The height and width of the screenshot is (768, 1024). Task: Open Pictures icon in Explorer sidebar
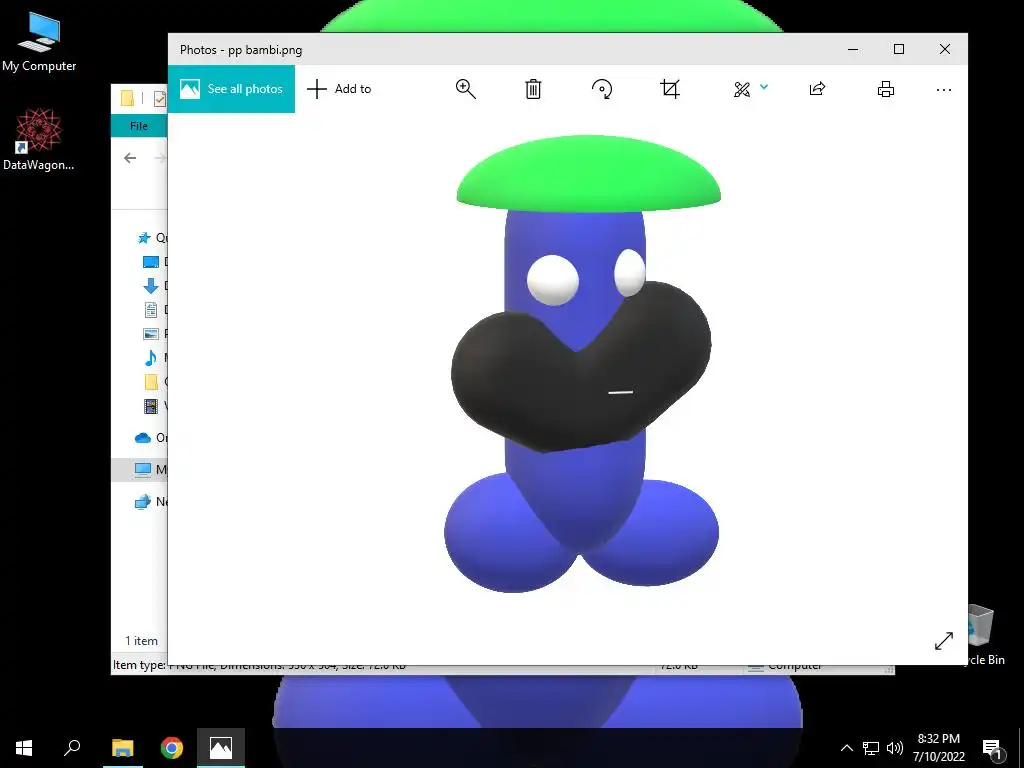coord(151,334)
